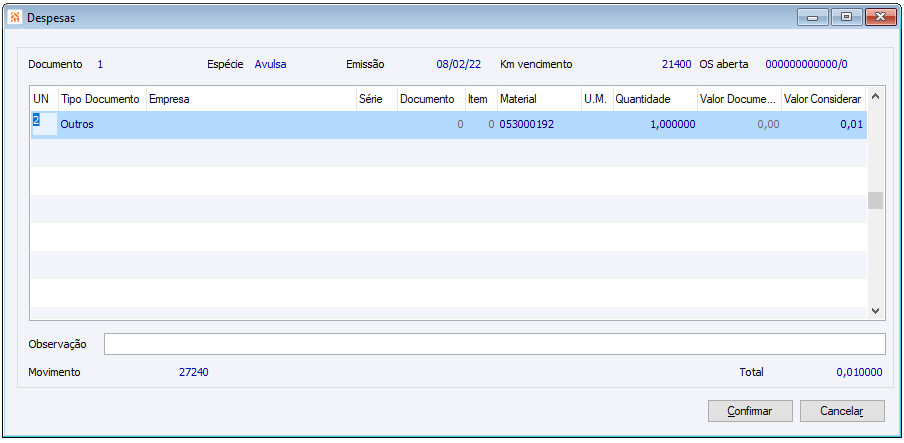Click the Emissão date 08/02/22
Screen dimensions: 904x443
[x=458, y=65]
